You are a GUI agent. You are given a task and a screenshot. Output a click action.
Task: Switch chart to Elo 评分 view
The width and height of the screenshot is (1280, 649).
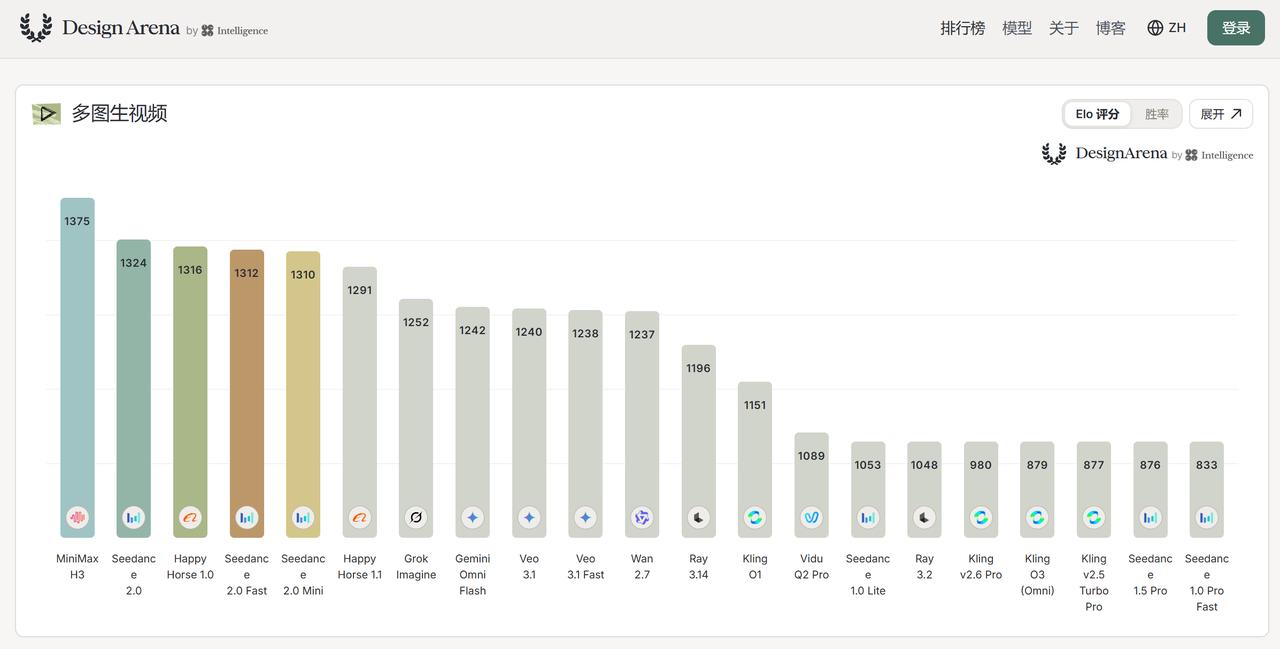point(1097,114)
